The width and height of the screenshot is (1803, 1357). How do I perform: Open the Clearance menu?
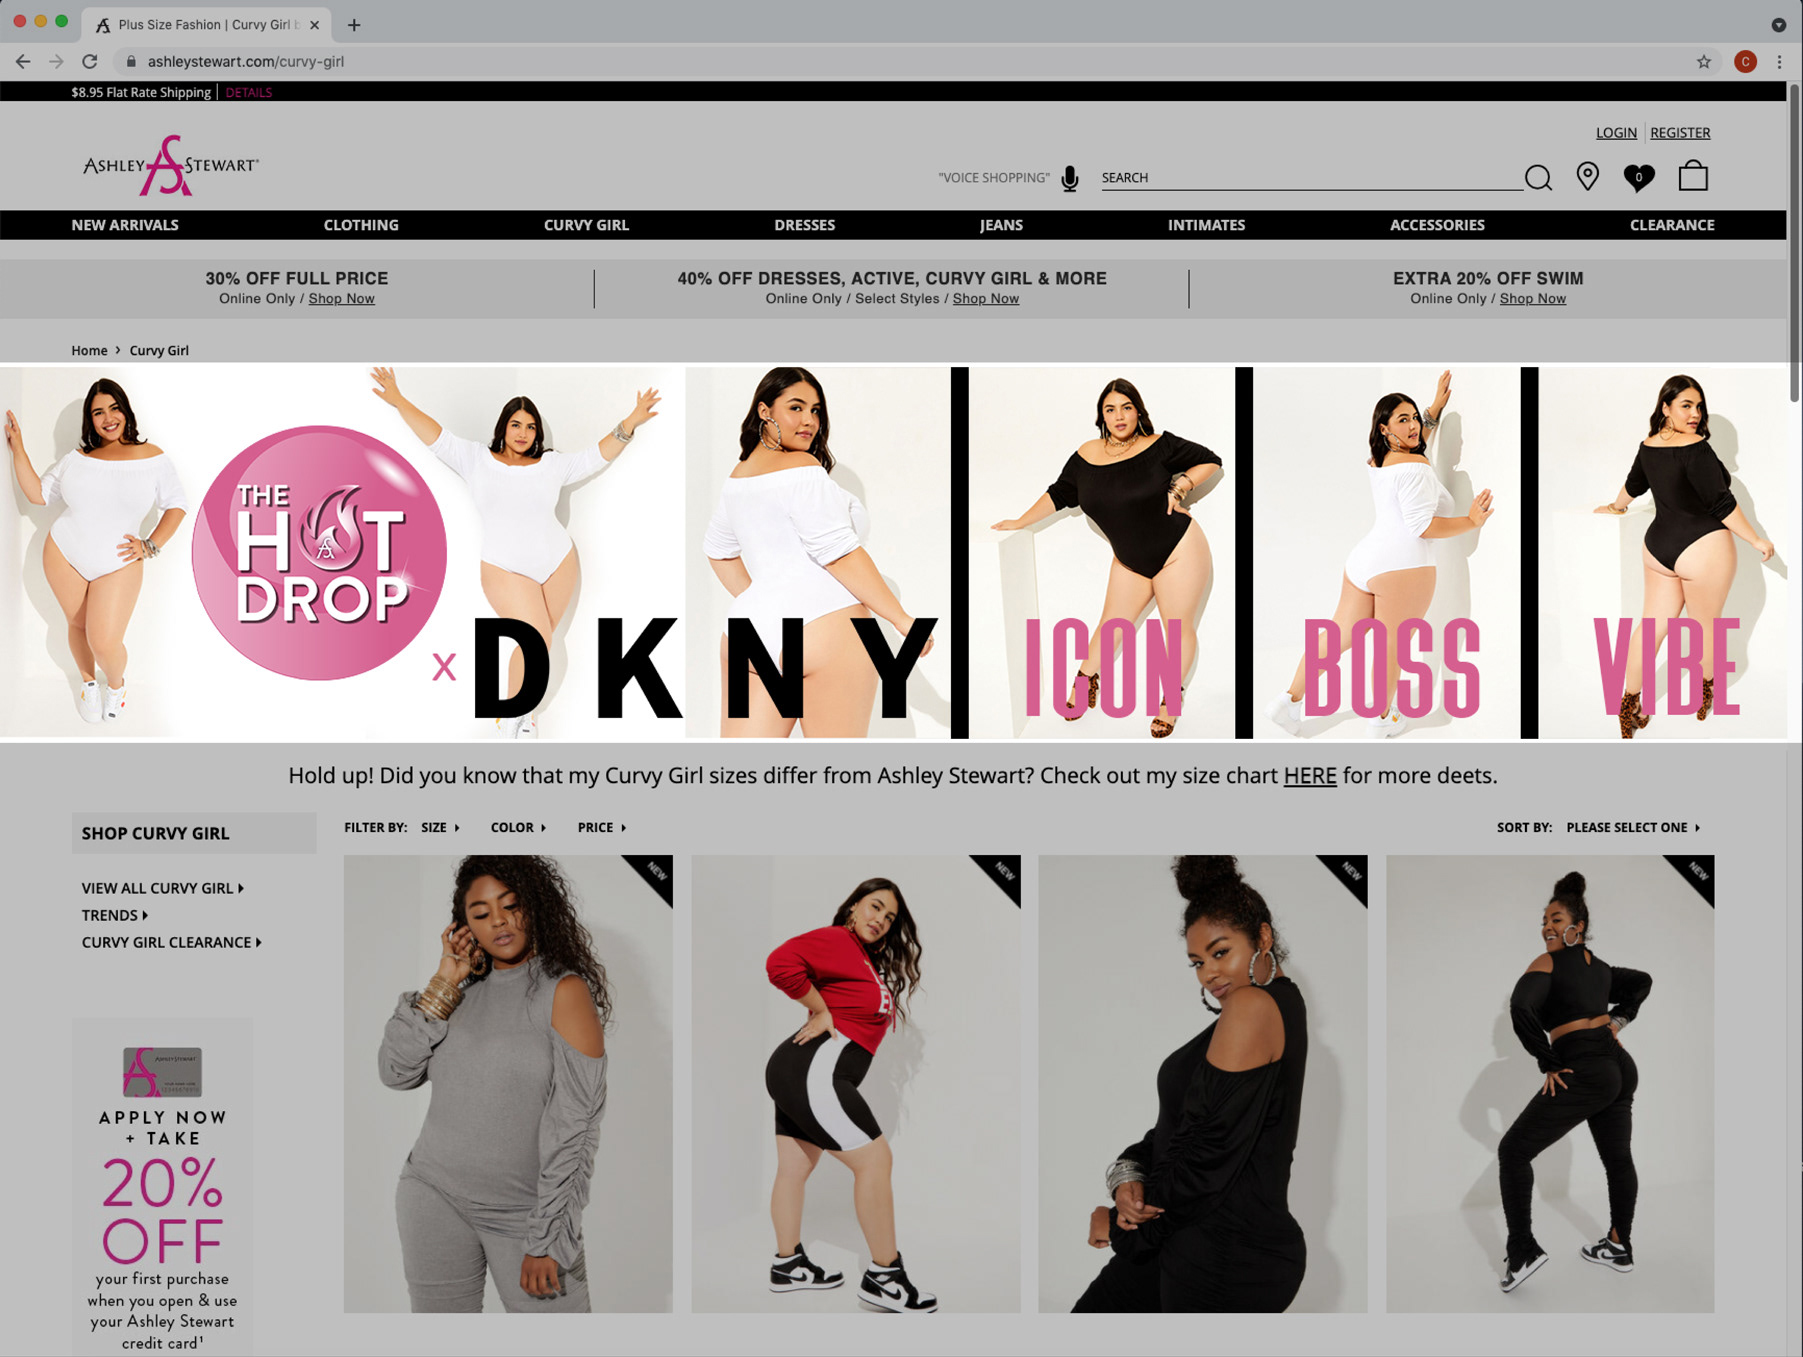point(1672,225)
